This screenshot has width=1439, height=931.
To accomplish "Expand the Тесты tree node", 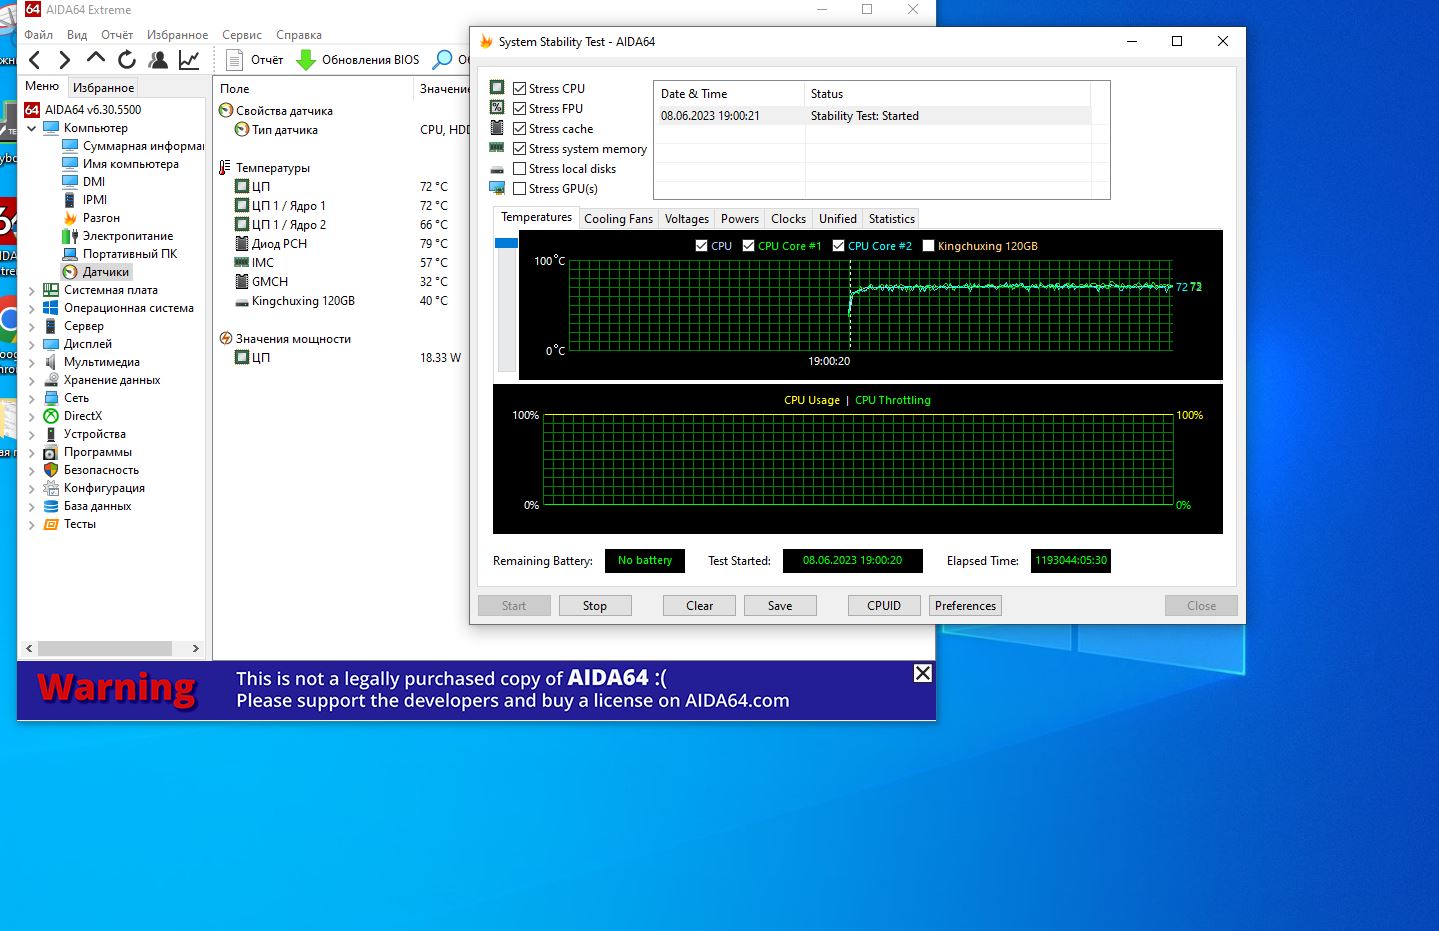I will pyautogui.click(x=31, y=524).
